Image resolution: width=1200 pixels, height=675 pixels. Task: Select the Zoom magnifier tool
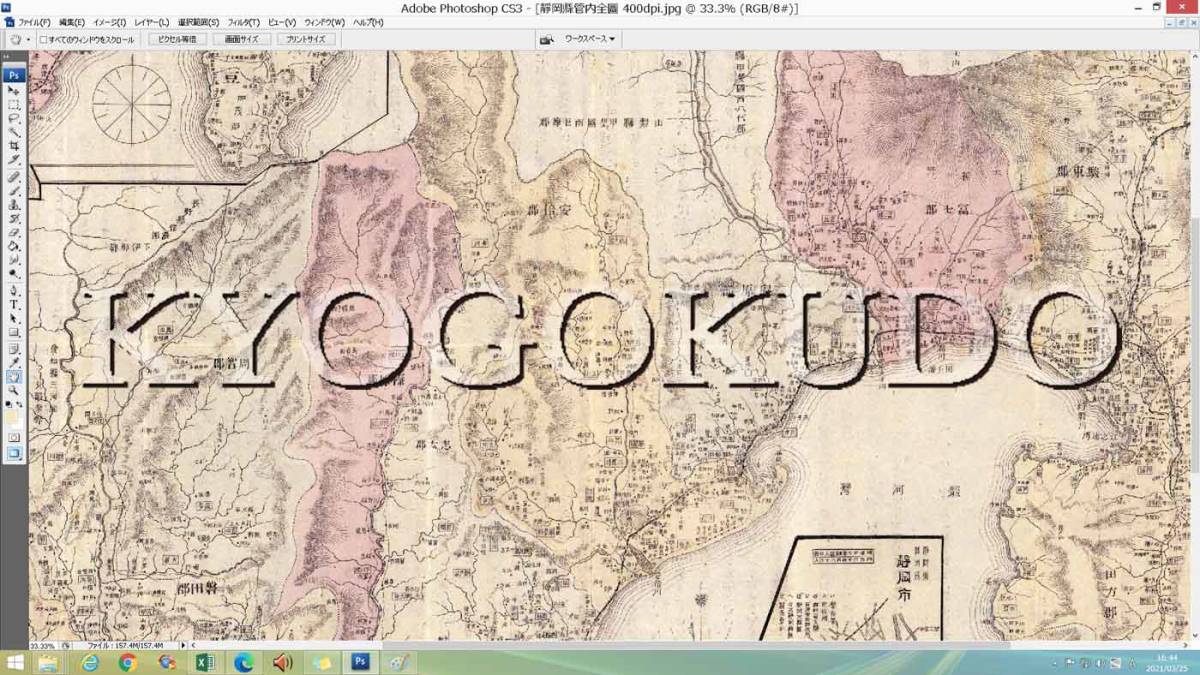coord(14,391)
